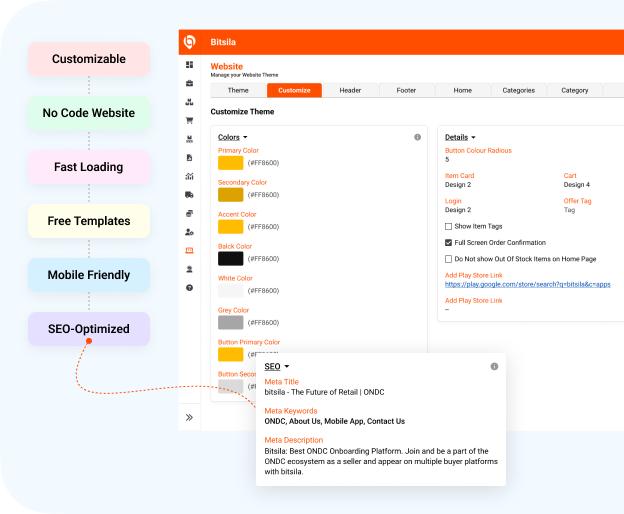The width and height of the screenshot is (624, 514).
Task: Open the dashboard grid icon in sidebar
Action: pos(189,65)
